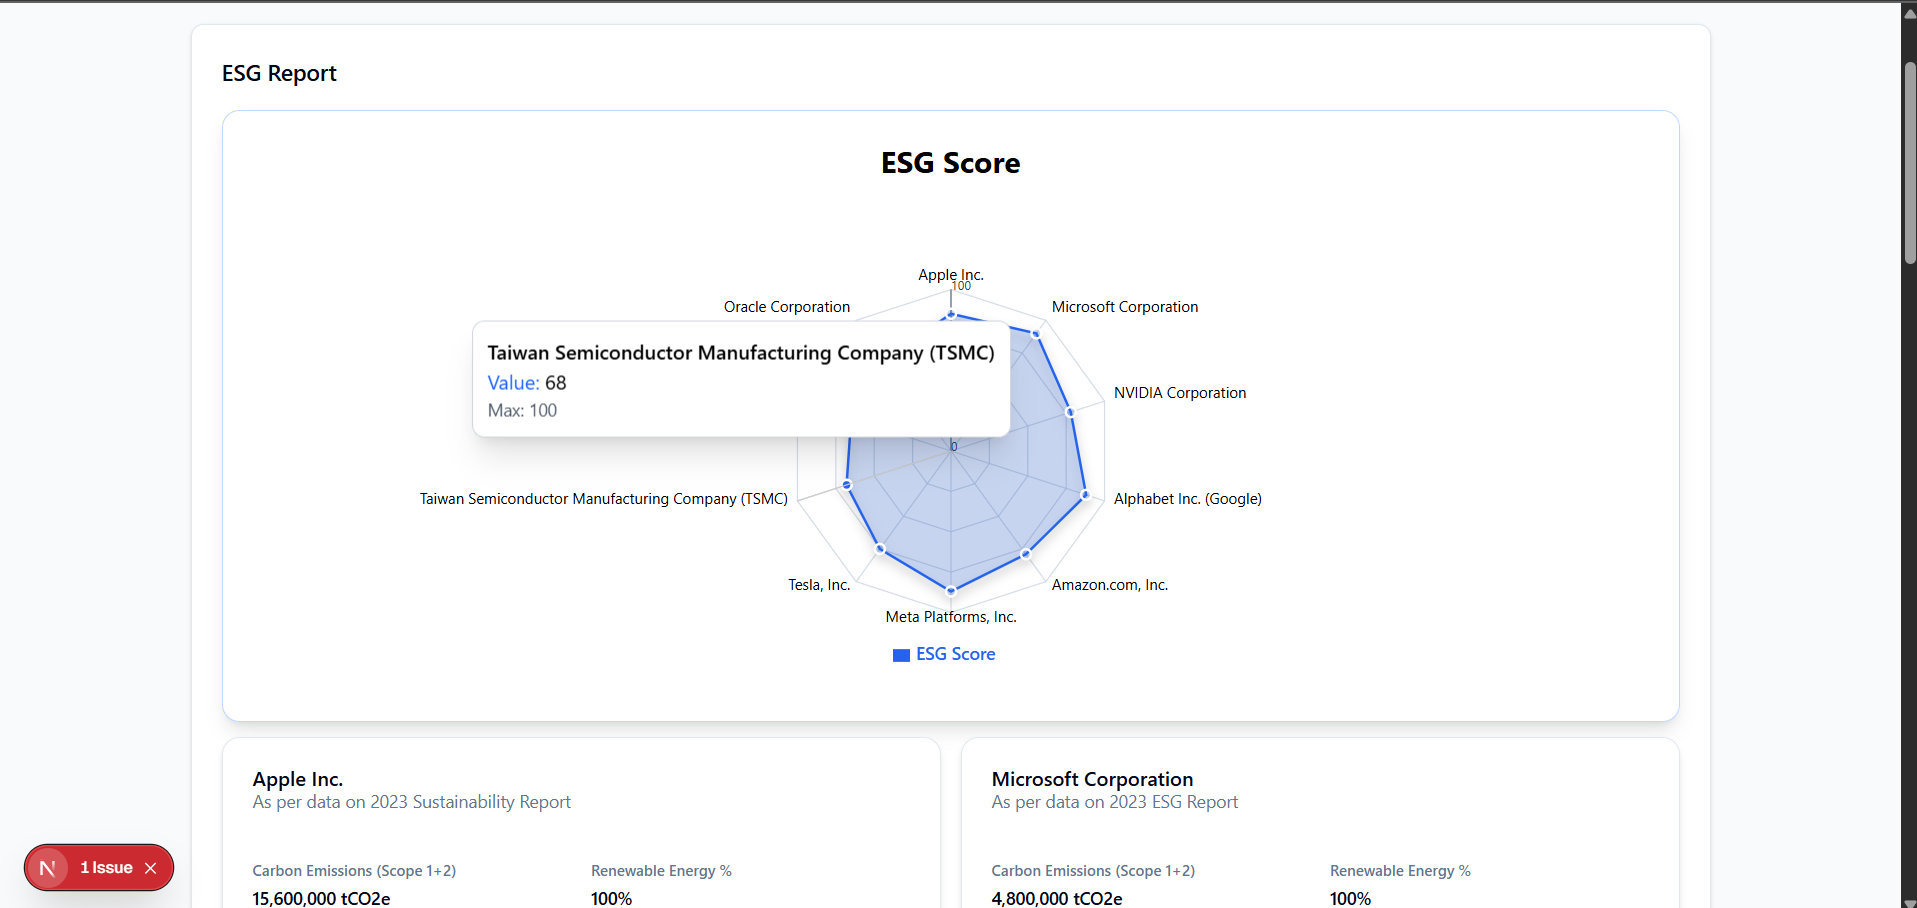
Task: Click the page vertical scrollbar thumb
Action: [x=1909, y=163]
